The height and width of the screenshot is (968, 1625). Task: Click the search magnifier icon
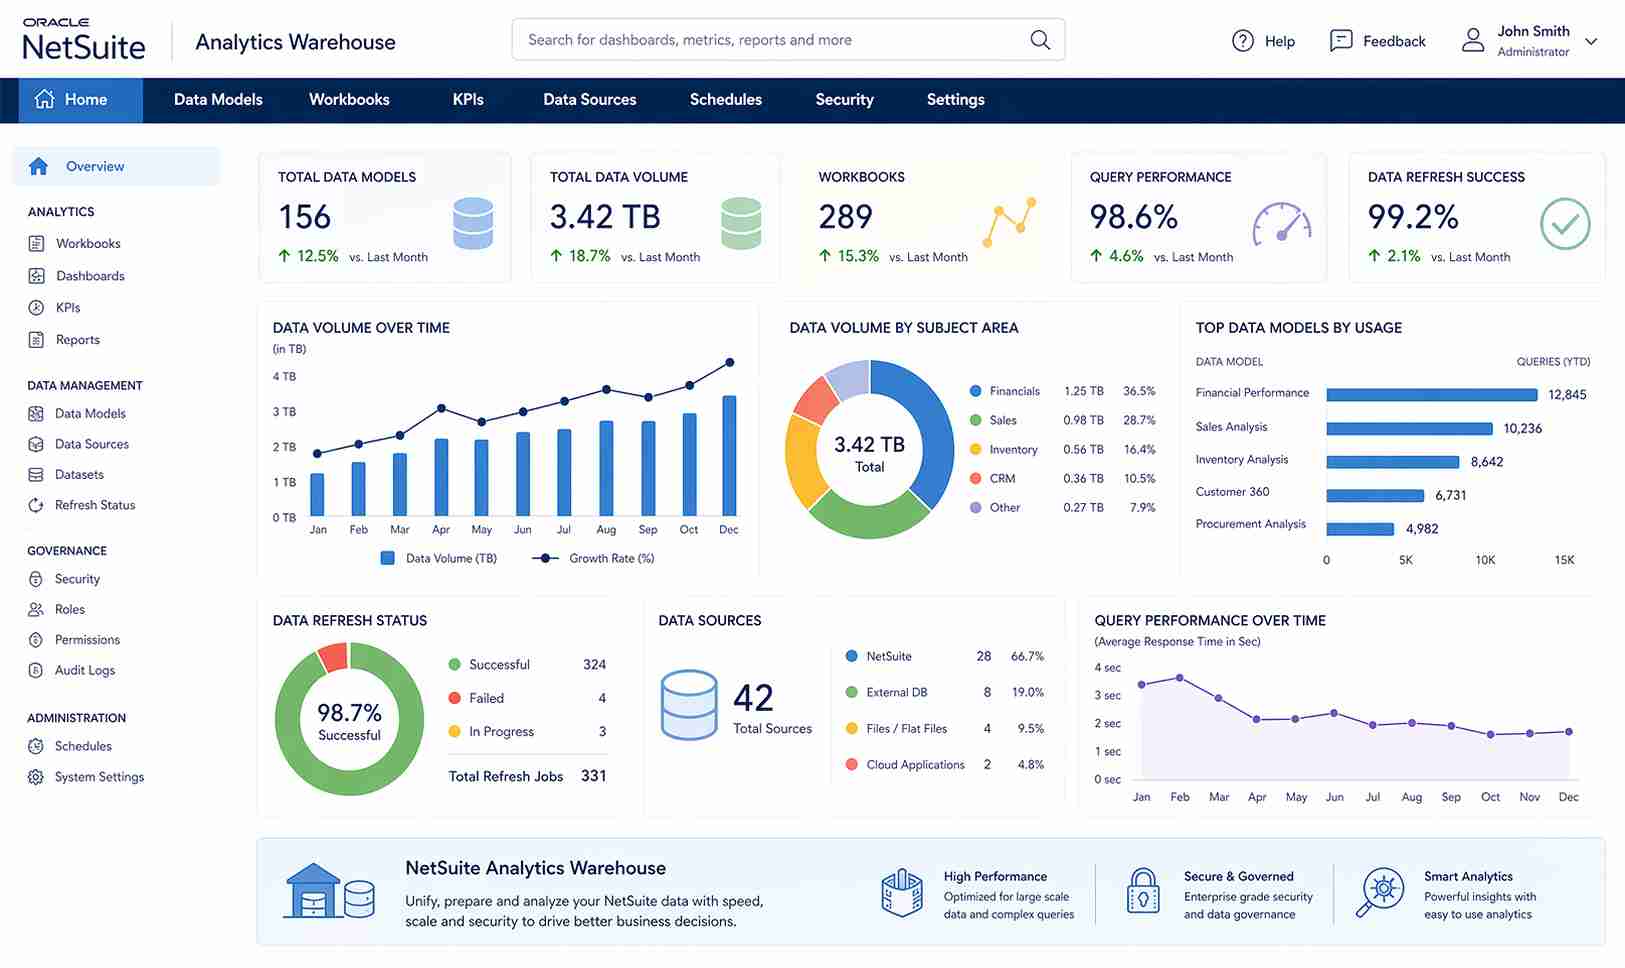click(x=1040, y=40)
